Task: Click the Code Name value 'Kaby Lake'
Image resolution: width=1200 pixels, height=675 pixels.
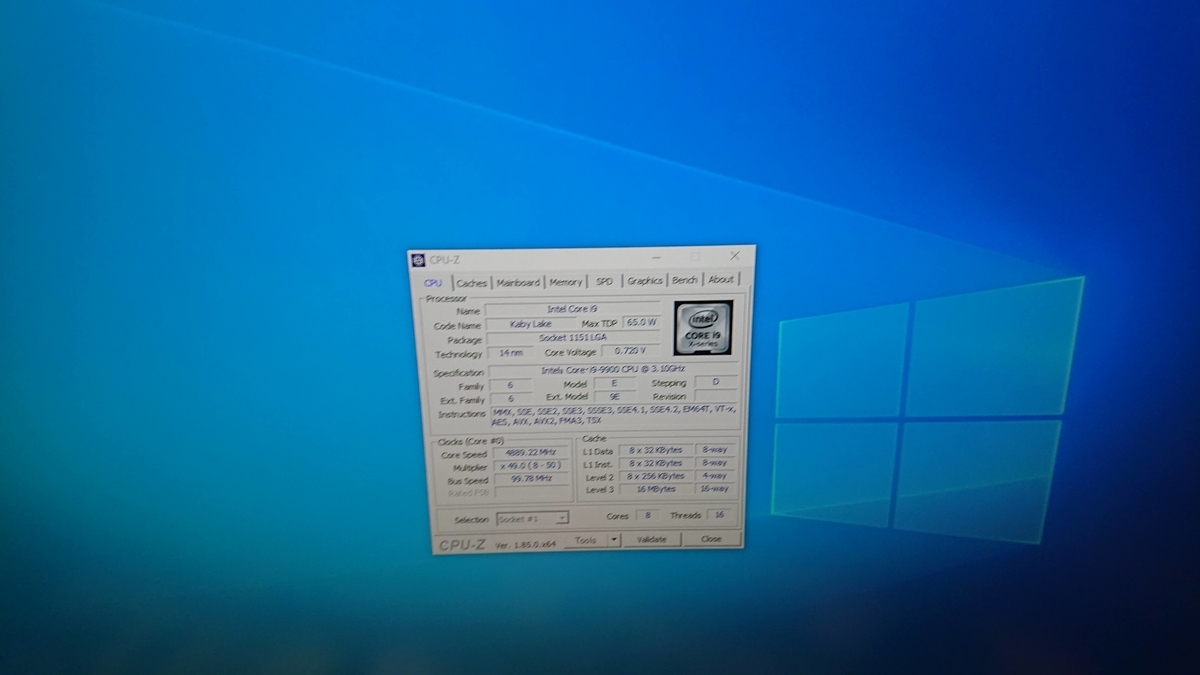Action: pyautogui.click(x=529, y=325)
